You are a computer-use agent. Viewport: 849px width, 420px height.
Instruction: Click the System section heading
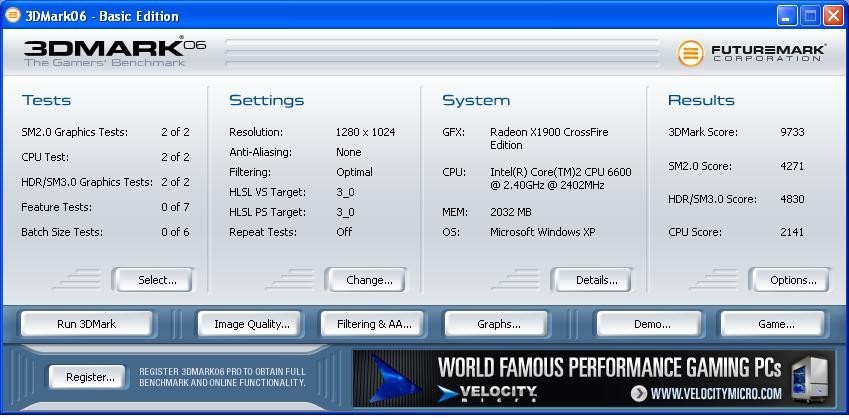(476, 101)
